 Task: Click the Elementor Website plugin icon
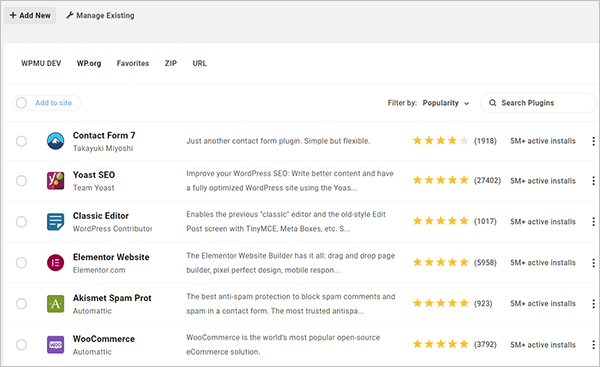pyautogui.click(x=55, y=263)
